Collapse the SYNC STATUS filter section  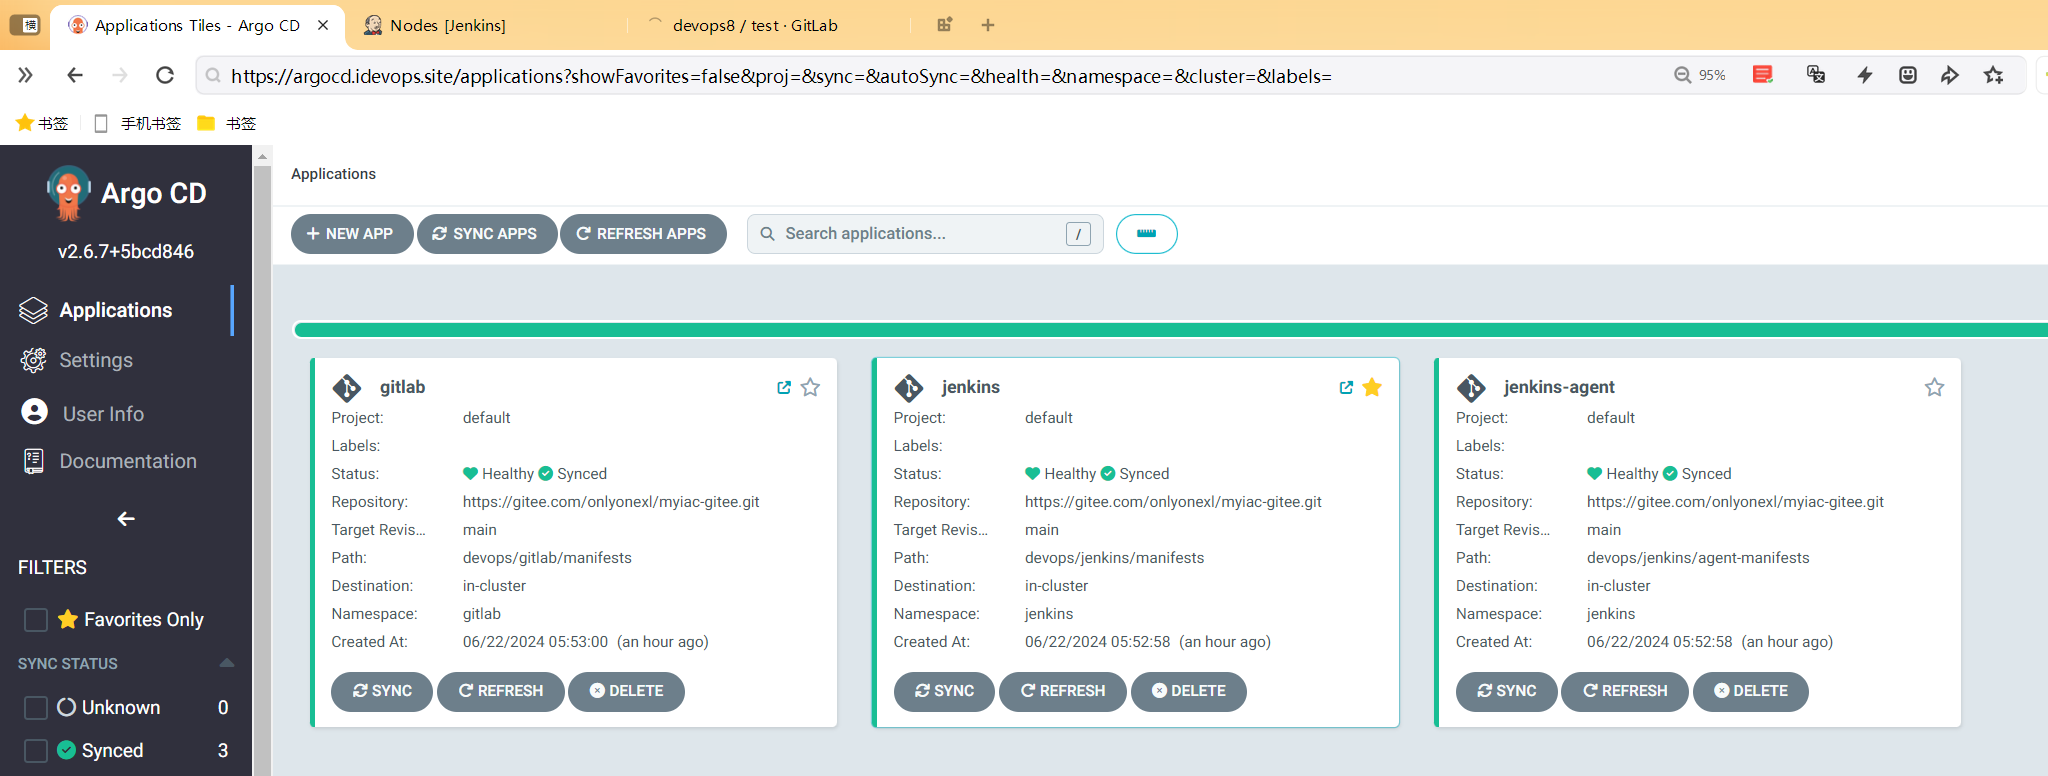tap(227, 663)
